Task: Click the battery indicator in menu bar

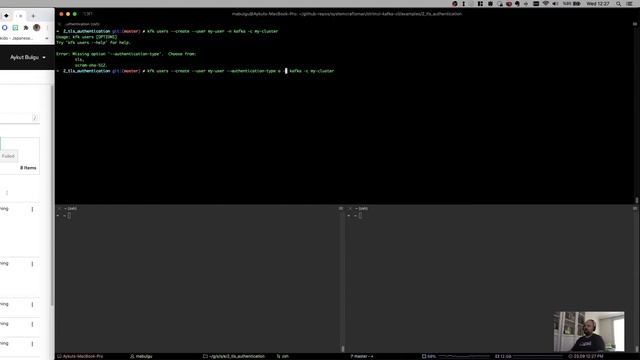Action: 572,4
